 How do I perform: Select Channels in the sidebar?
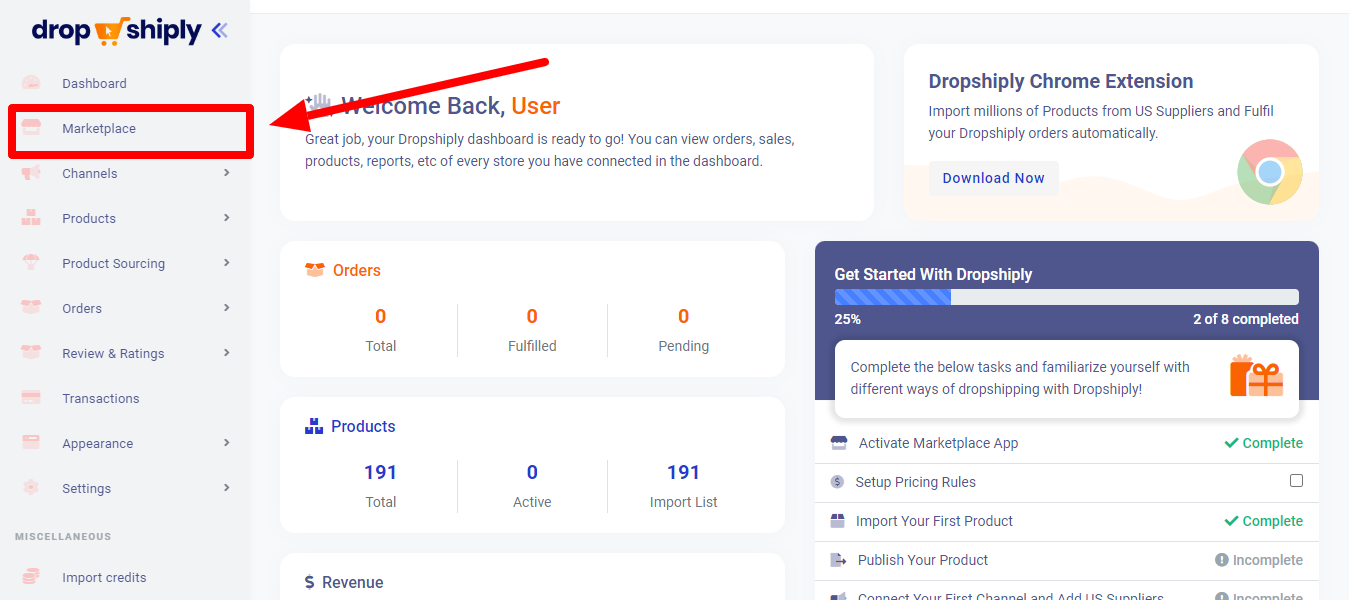[x=90, y=173]
